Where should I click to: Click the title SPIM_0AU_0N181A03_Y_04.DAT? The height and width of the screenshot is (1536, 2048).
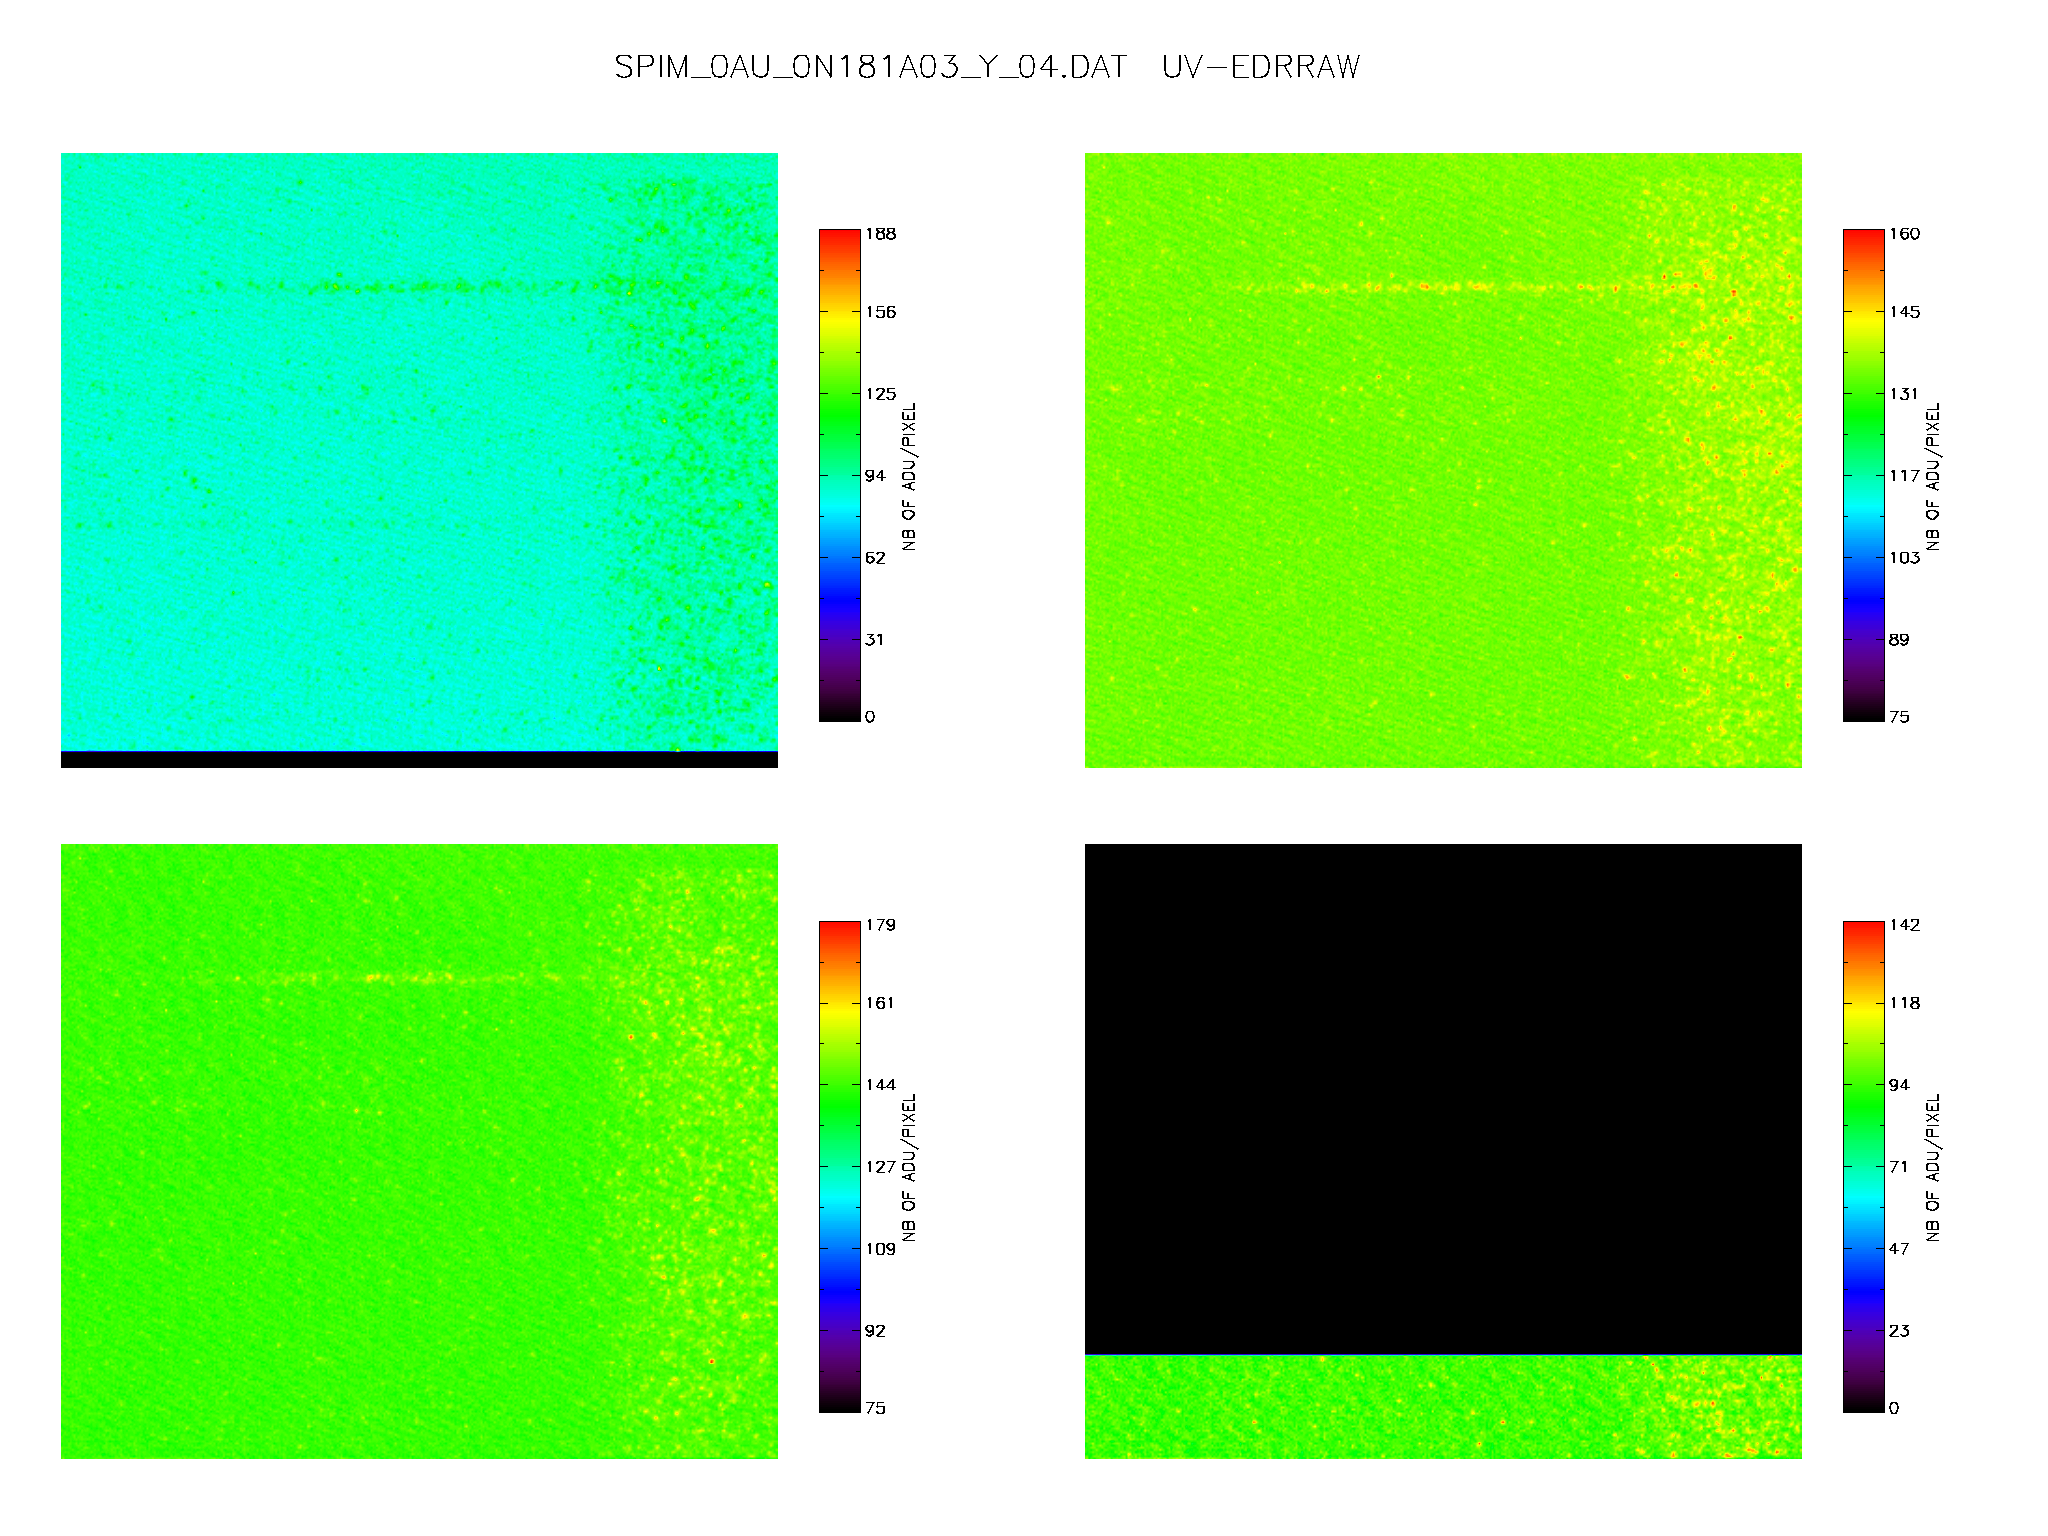870,67
